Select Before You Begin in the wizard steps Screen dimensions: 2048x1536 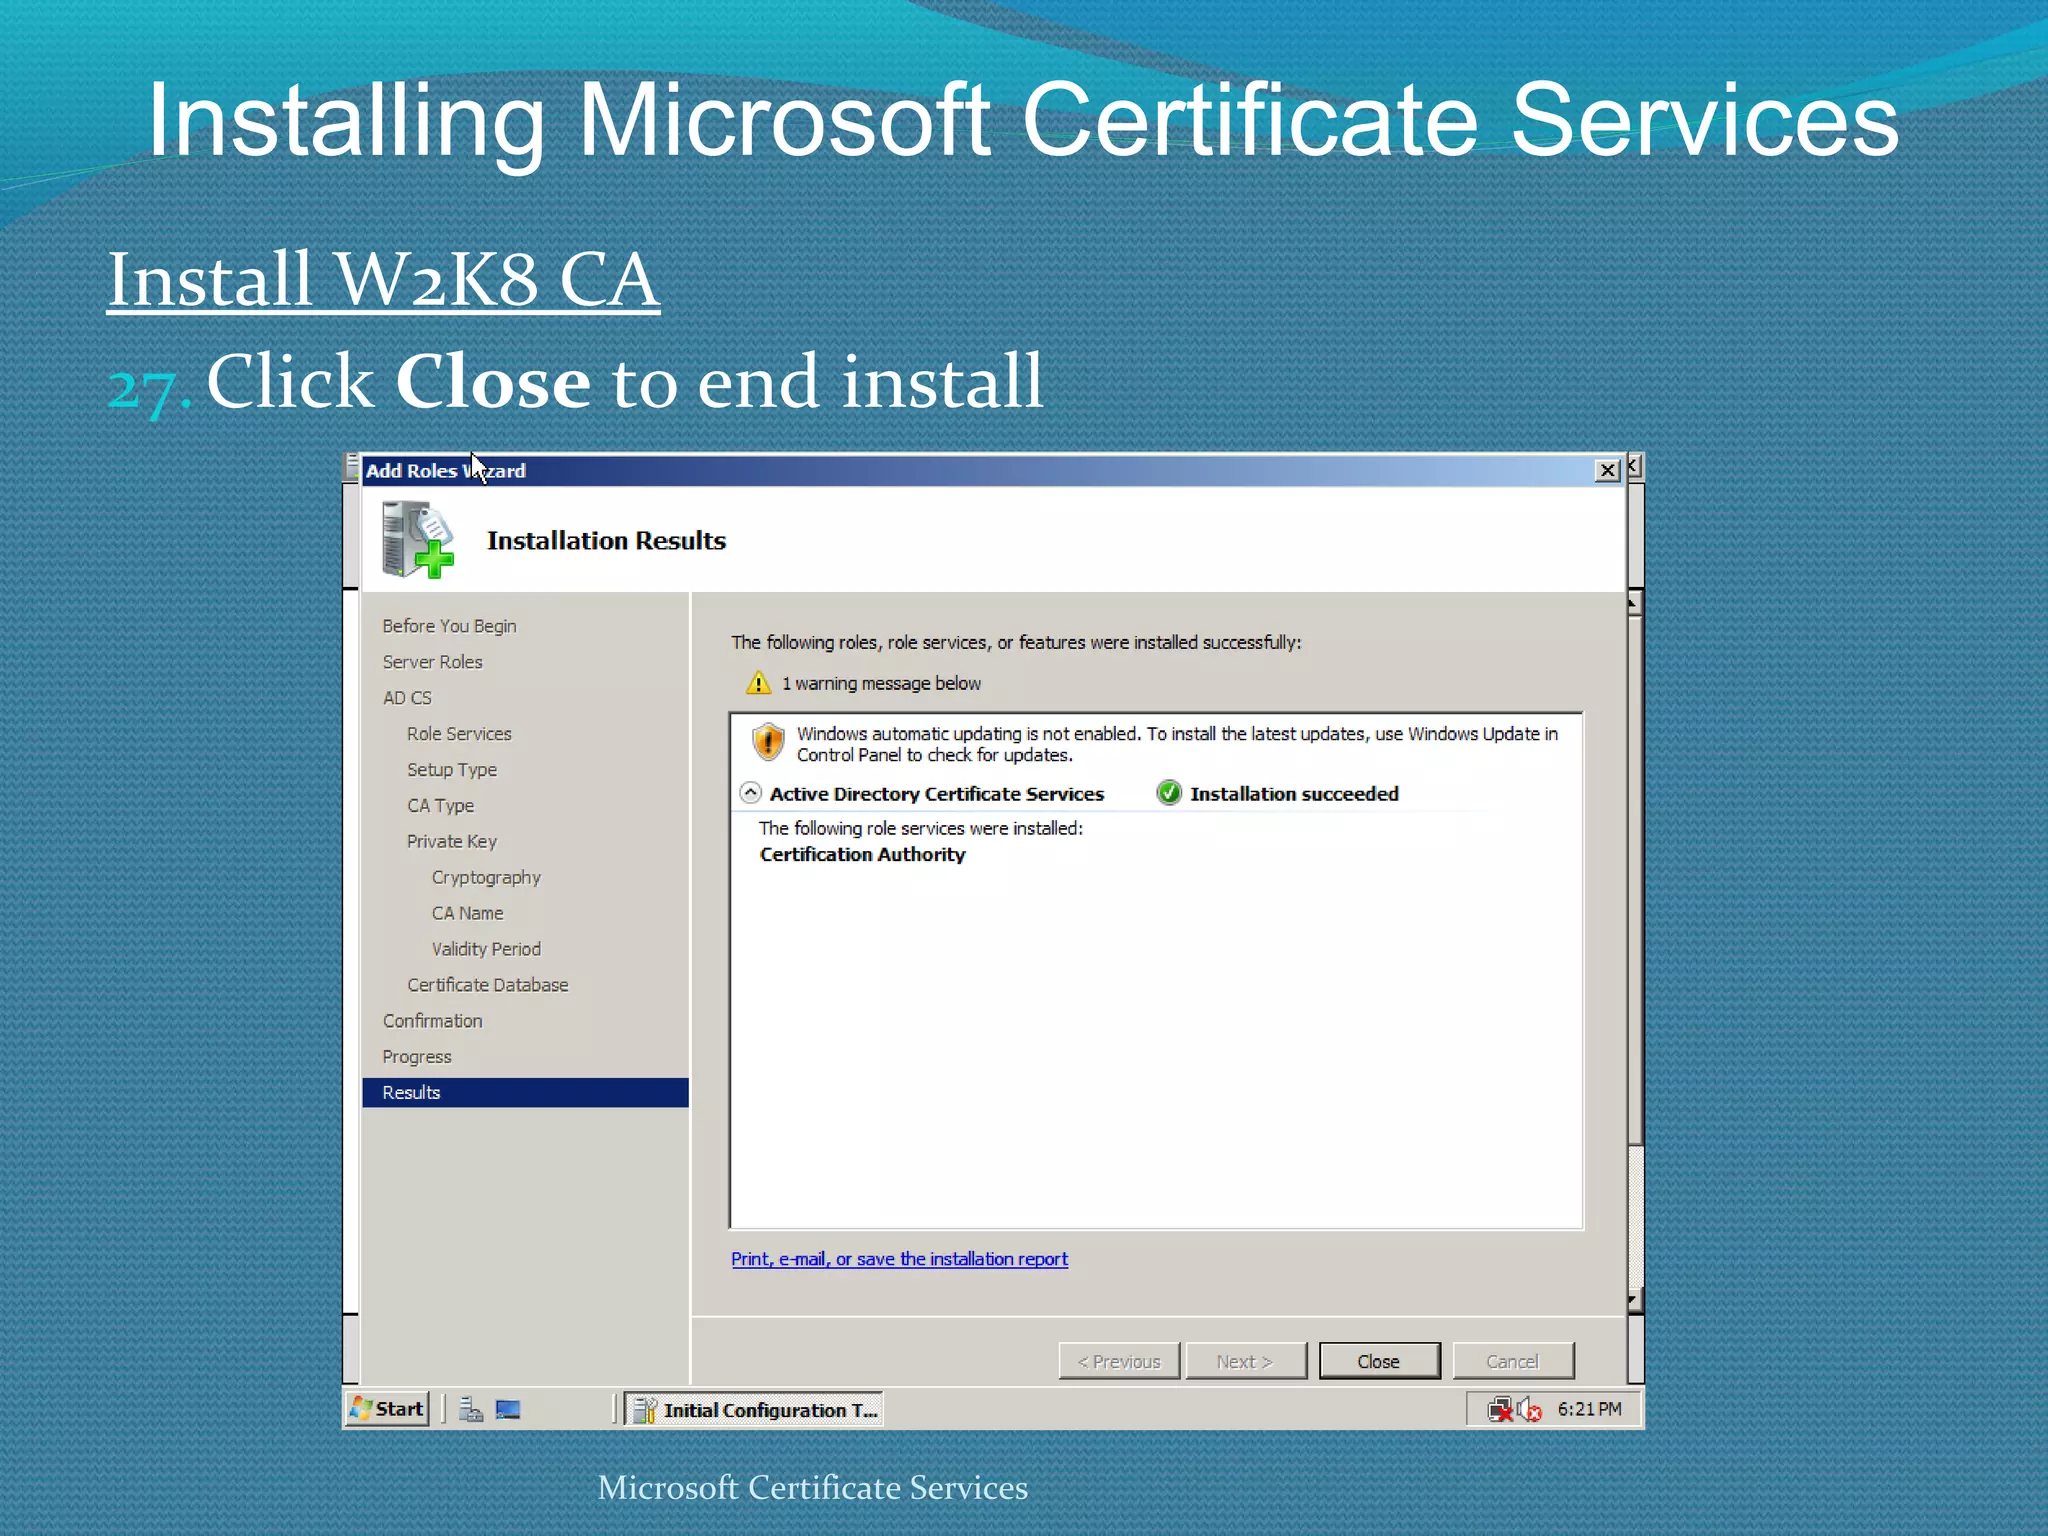(x=449, y=626)
